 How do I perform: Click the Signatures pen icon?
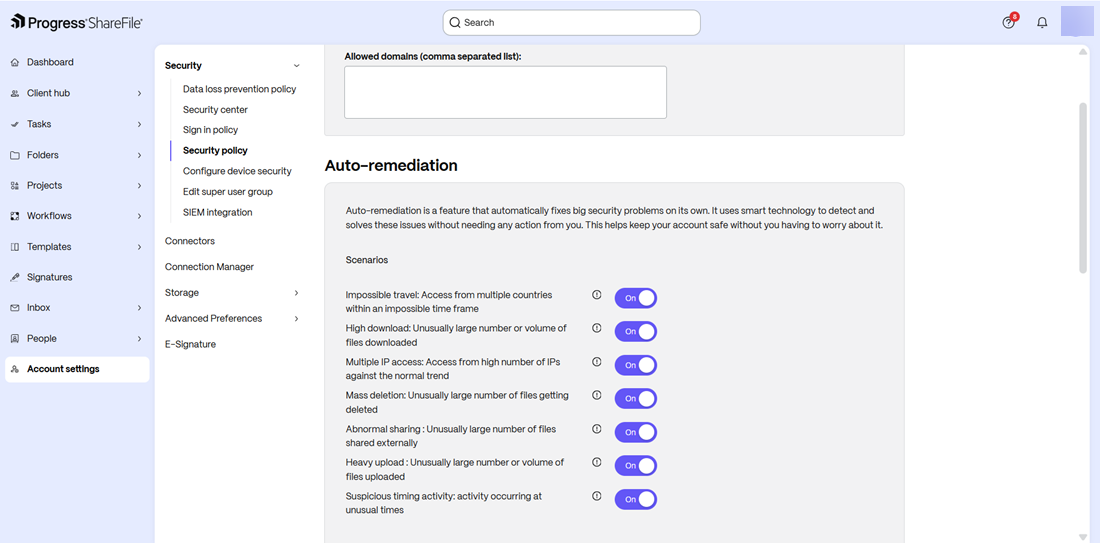pyautogui.click(x=15, y=277)
